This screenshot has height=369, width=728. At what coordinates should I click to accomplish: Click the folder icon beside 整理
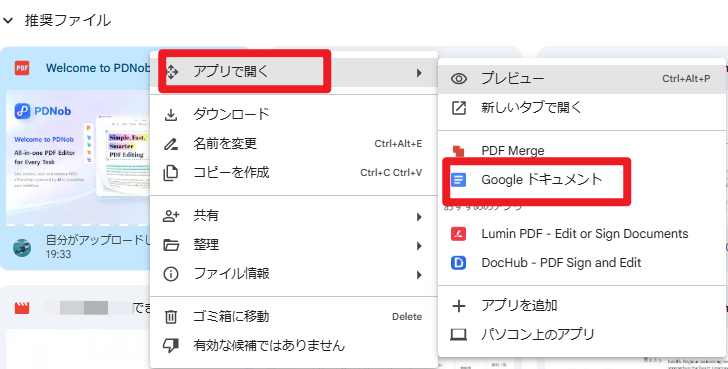point(171,245)
